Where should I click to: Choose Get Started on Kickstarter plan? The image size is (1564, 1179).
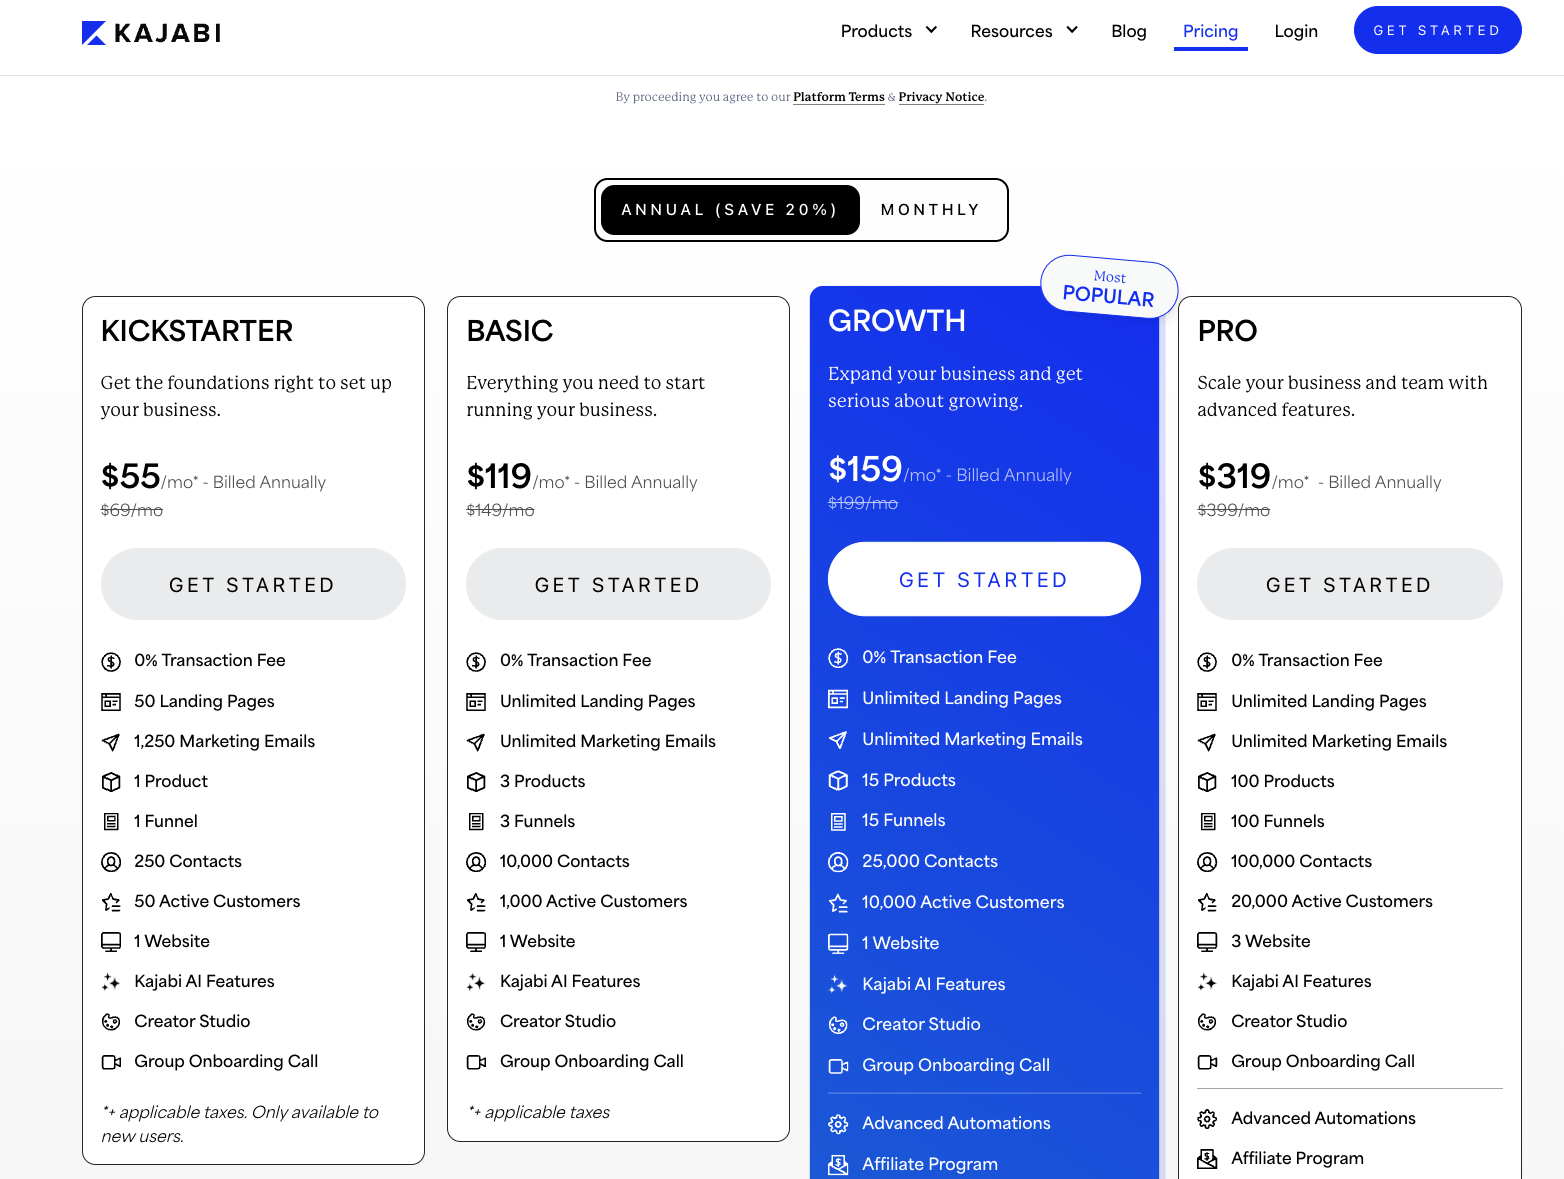coord(253,584)
